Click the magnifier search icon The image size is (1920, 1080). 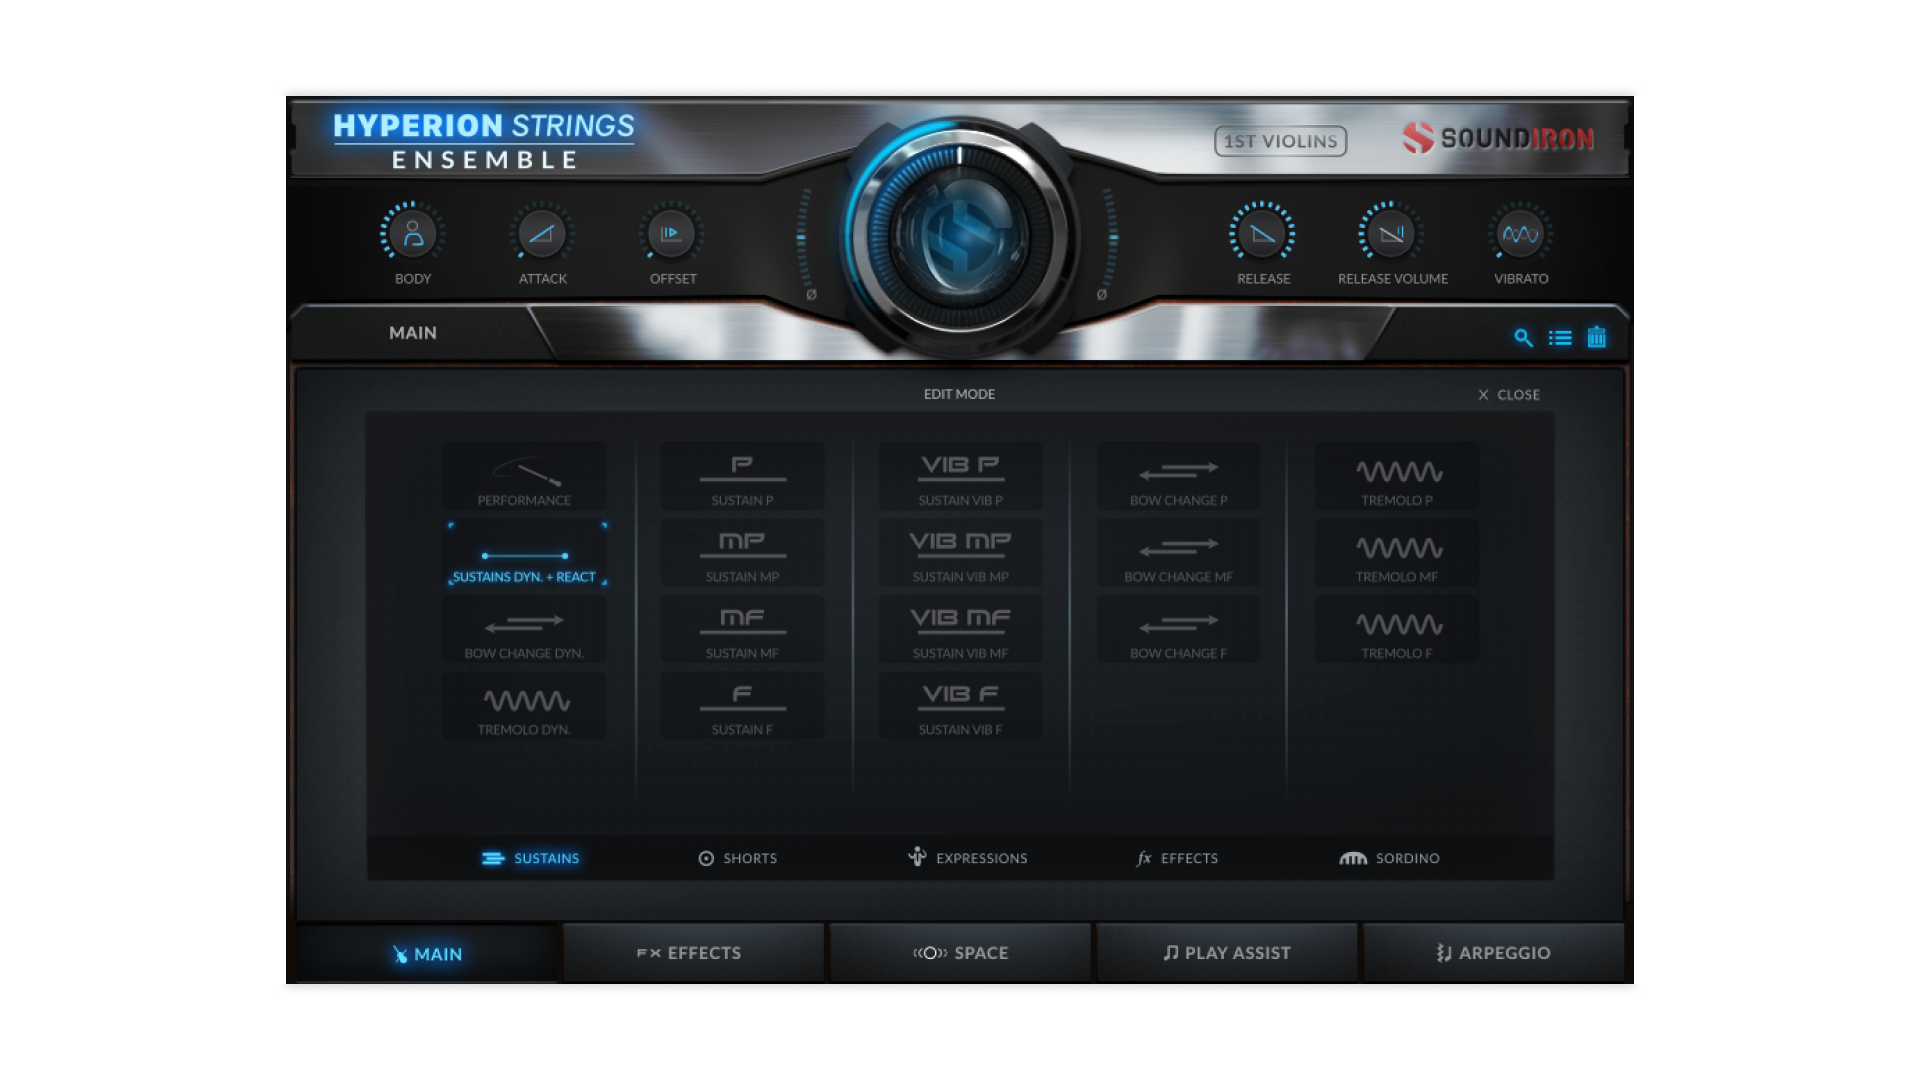[1523, 338]
